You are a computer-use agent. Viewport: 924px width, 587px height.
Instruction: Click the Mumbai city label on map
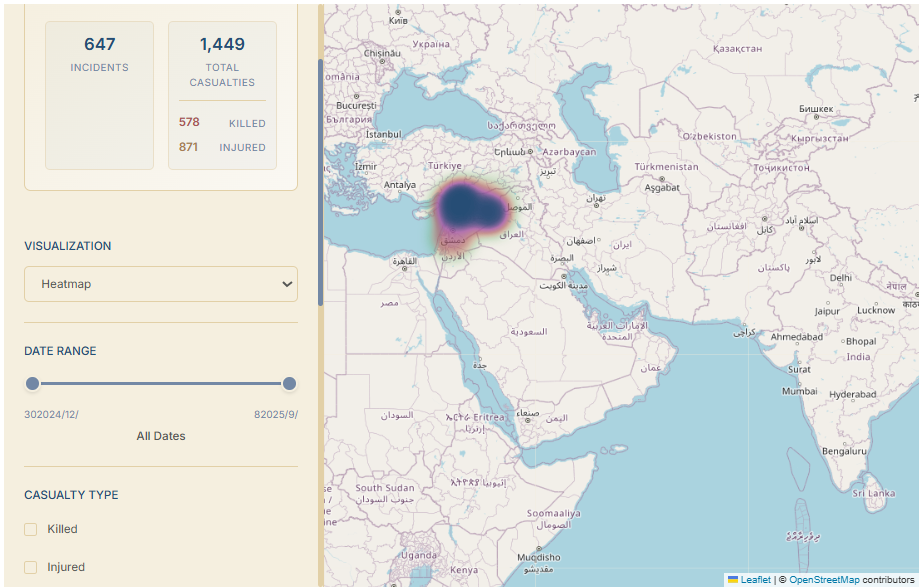(x=799, y=392)
